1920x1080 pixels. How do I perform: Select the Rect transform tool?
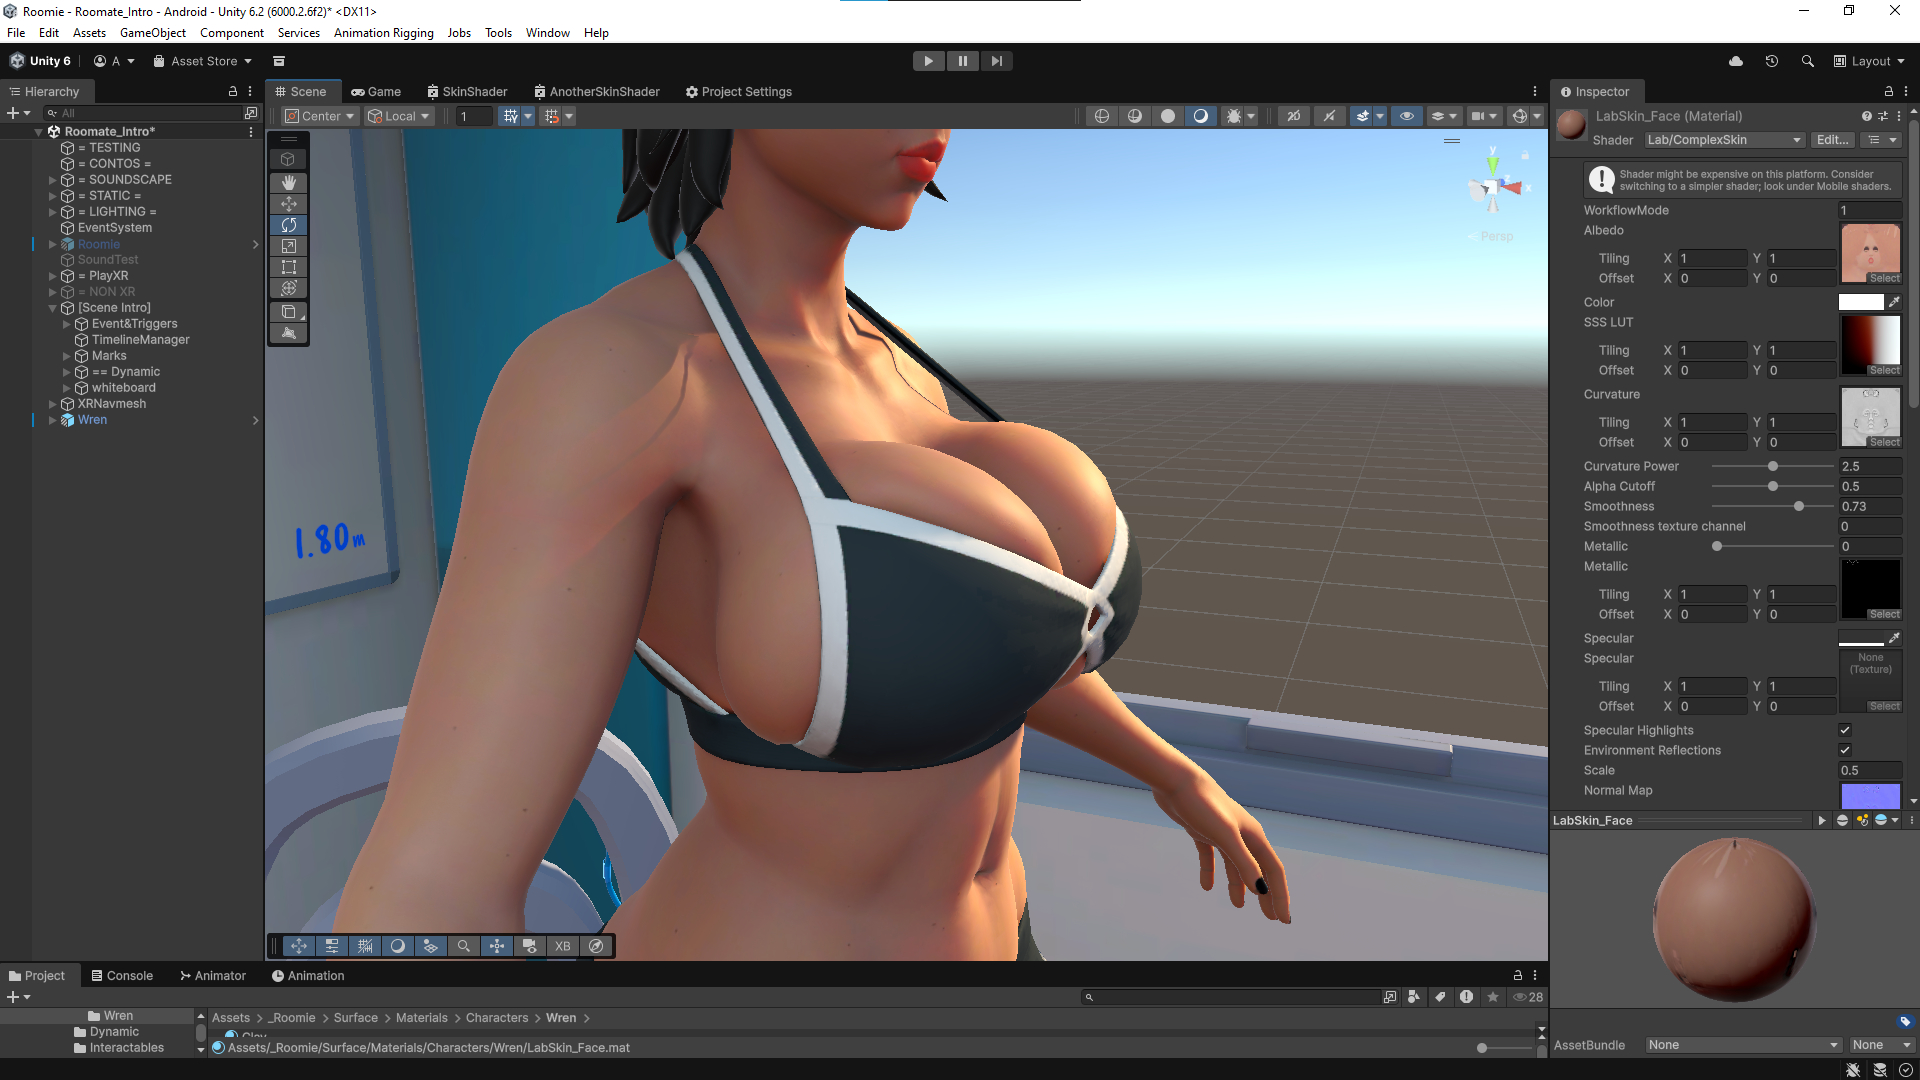coord(288,267)
